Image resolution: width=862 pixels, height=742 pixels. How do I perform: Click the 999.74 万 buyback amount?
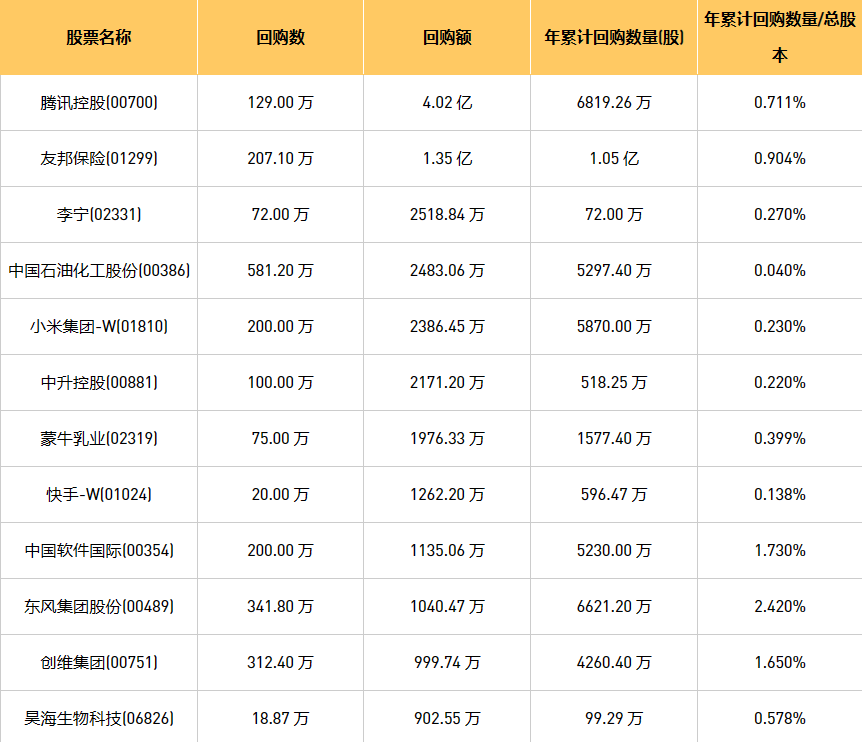point(447,663)
